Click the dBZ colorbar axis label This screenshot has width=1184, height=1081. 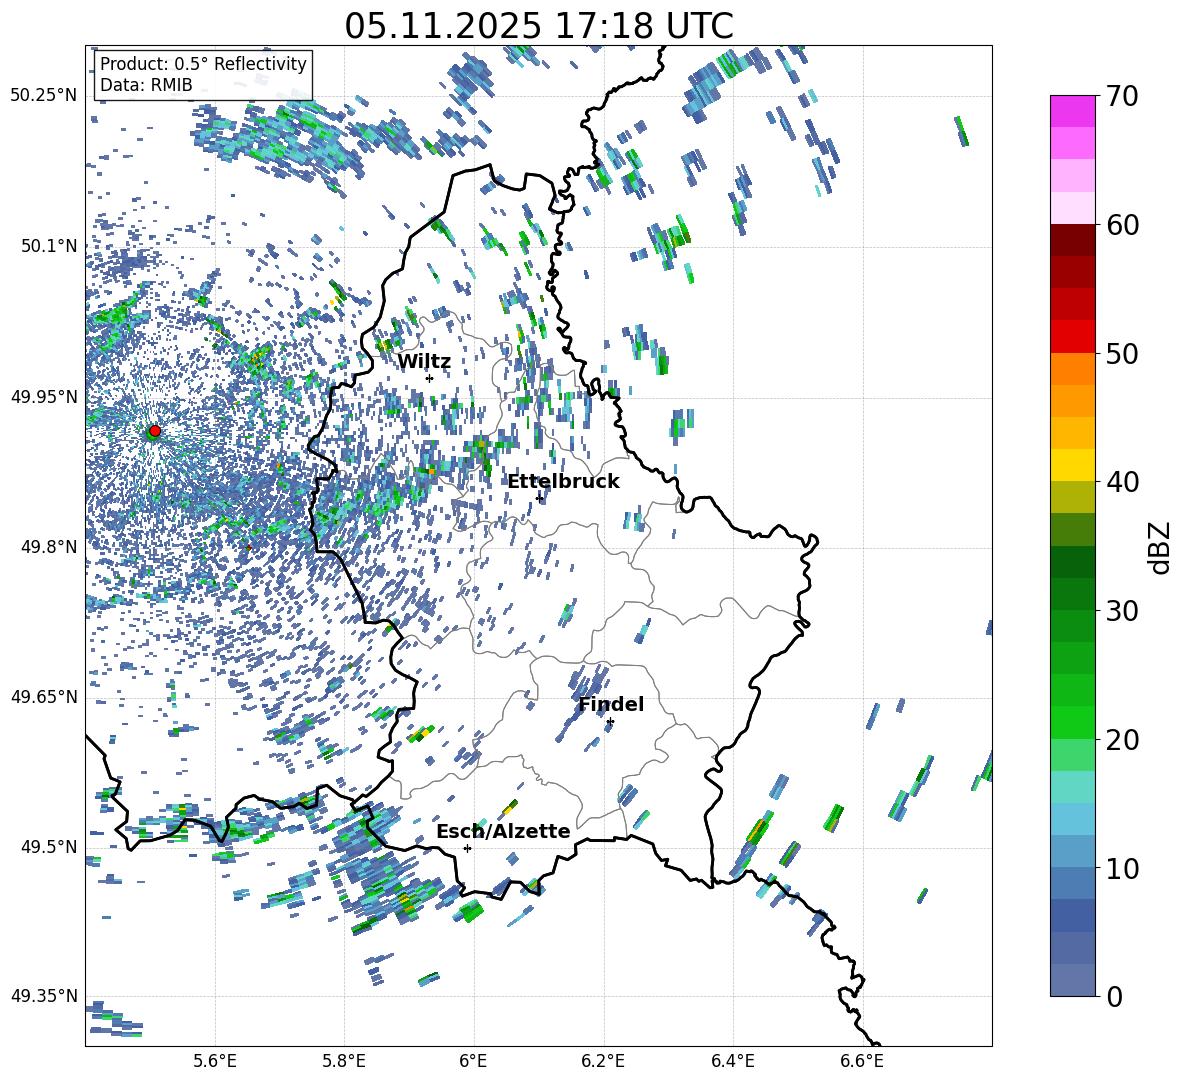click(x=1160, y=547)
